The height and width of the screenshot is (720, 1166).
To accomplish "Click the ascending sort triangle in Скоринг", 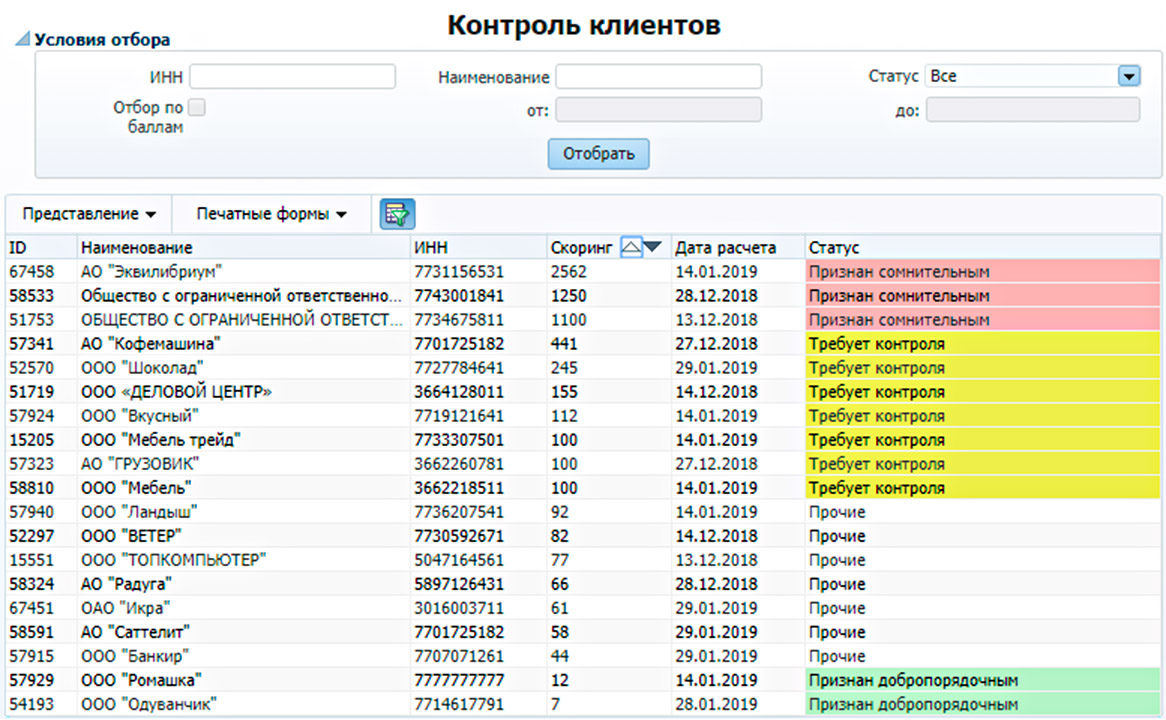I will click(631, 247).
